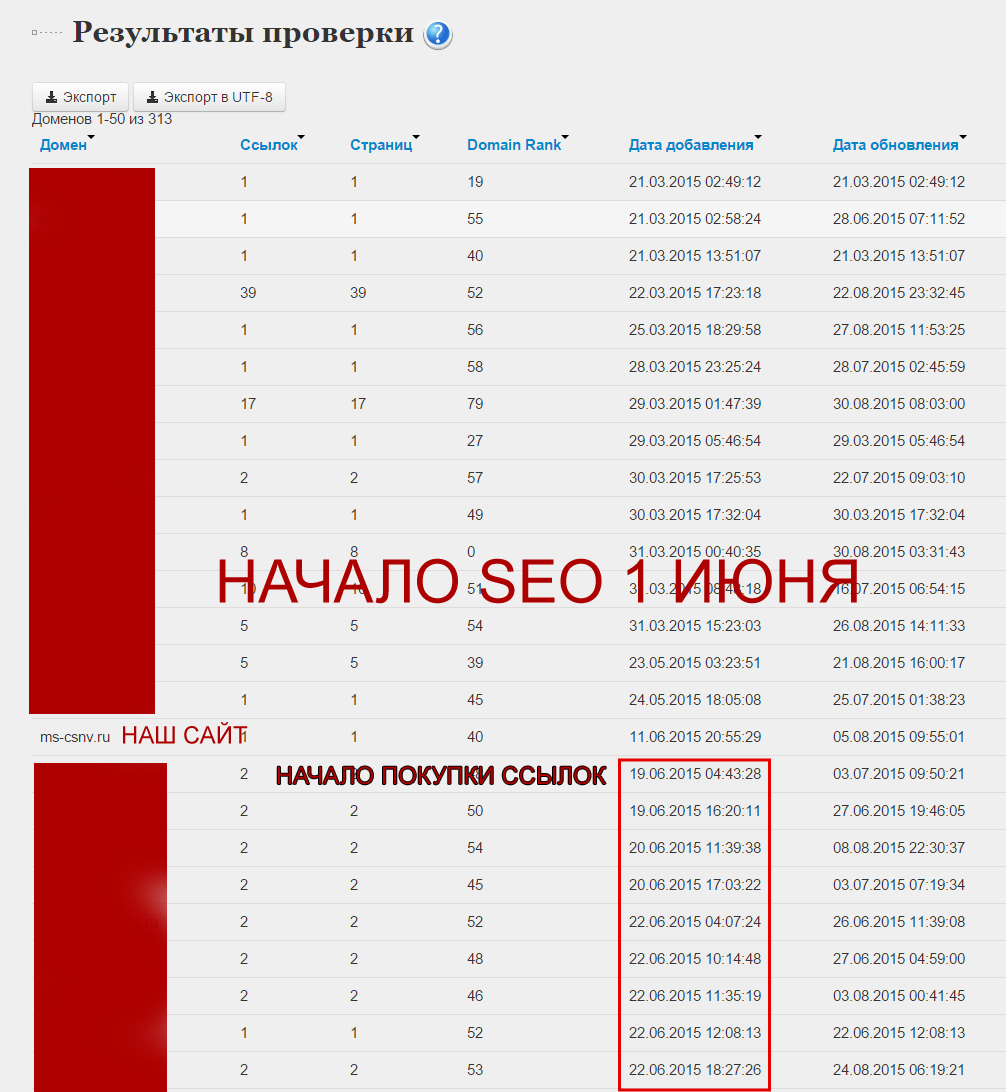Sort table by Ссылок column header
The image size is (1006, 1092).
[x=269, y=145]
